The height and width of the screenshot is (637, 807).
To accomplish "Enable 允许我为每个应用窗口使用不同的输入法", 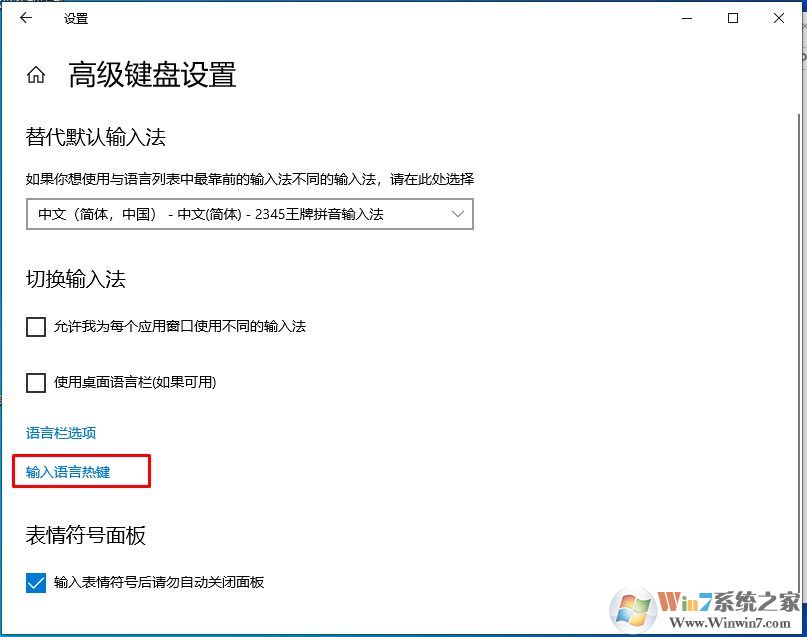I will (x=36, y=327).
